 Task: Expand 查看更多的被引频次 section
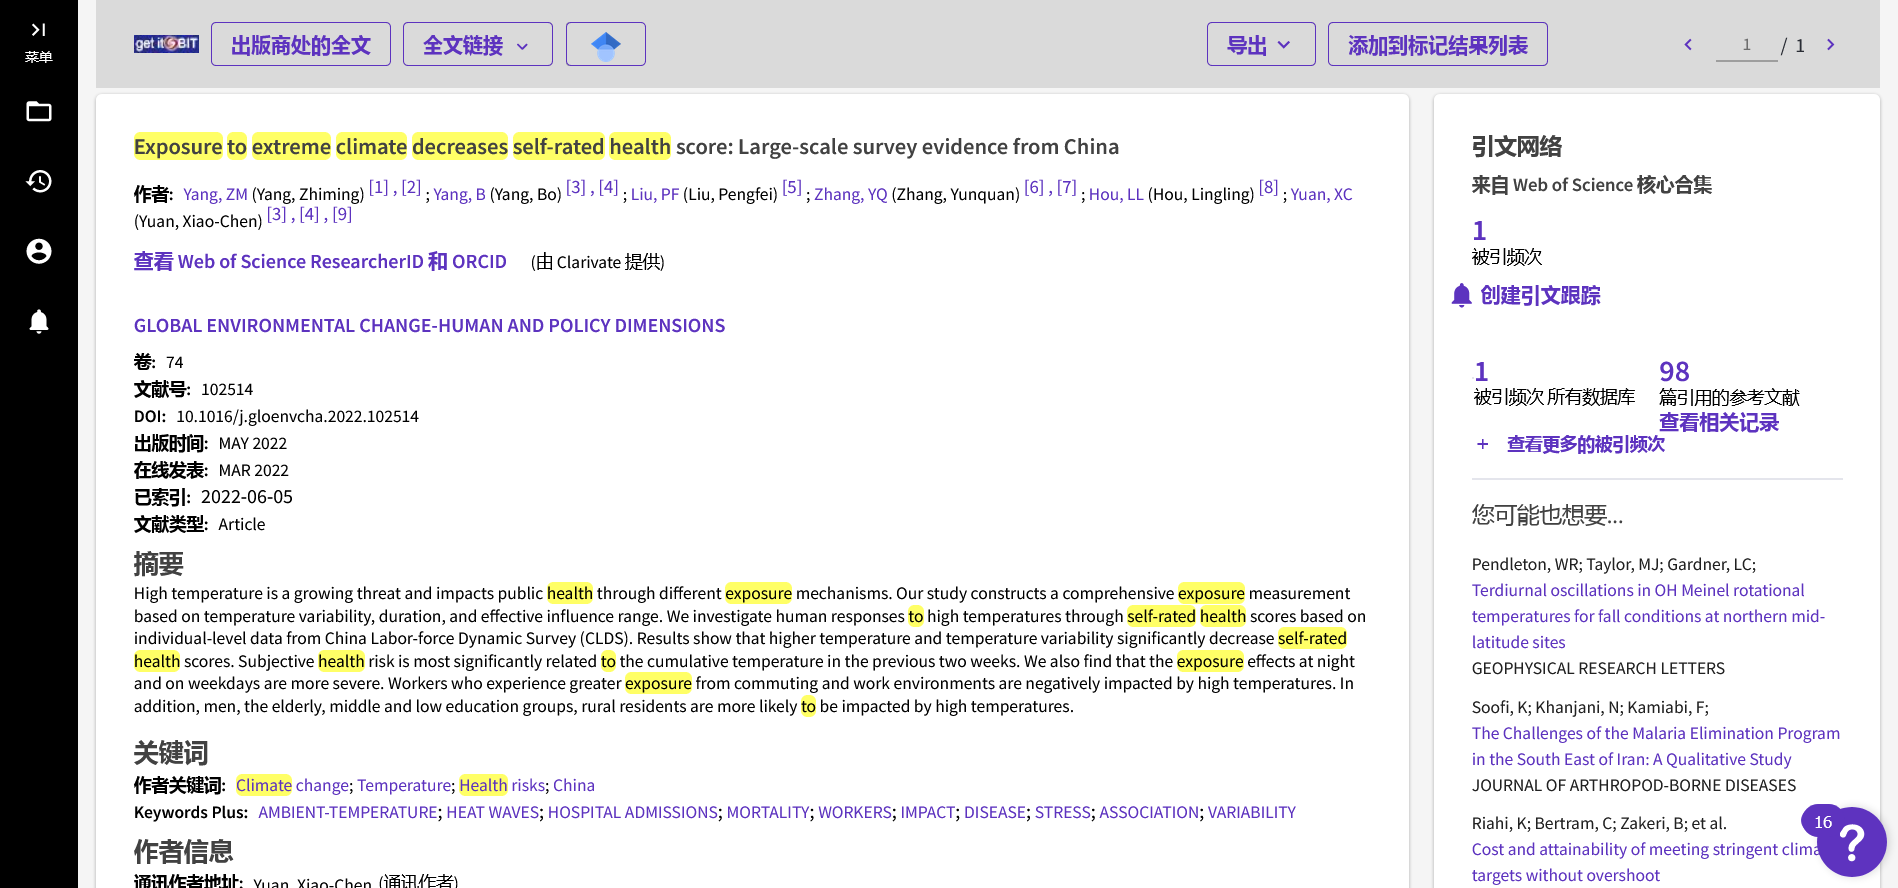pos(1584,444)
